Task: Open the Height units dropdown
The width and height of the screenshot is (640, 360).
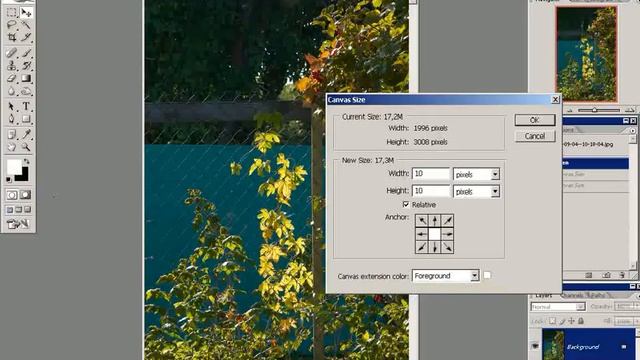Action: (x=495, y=191)
